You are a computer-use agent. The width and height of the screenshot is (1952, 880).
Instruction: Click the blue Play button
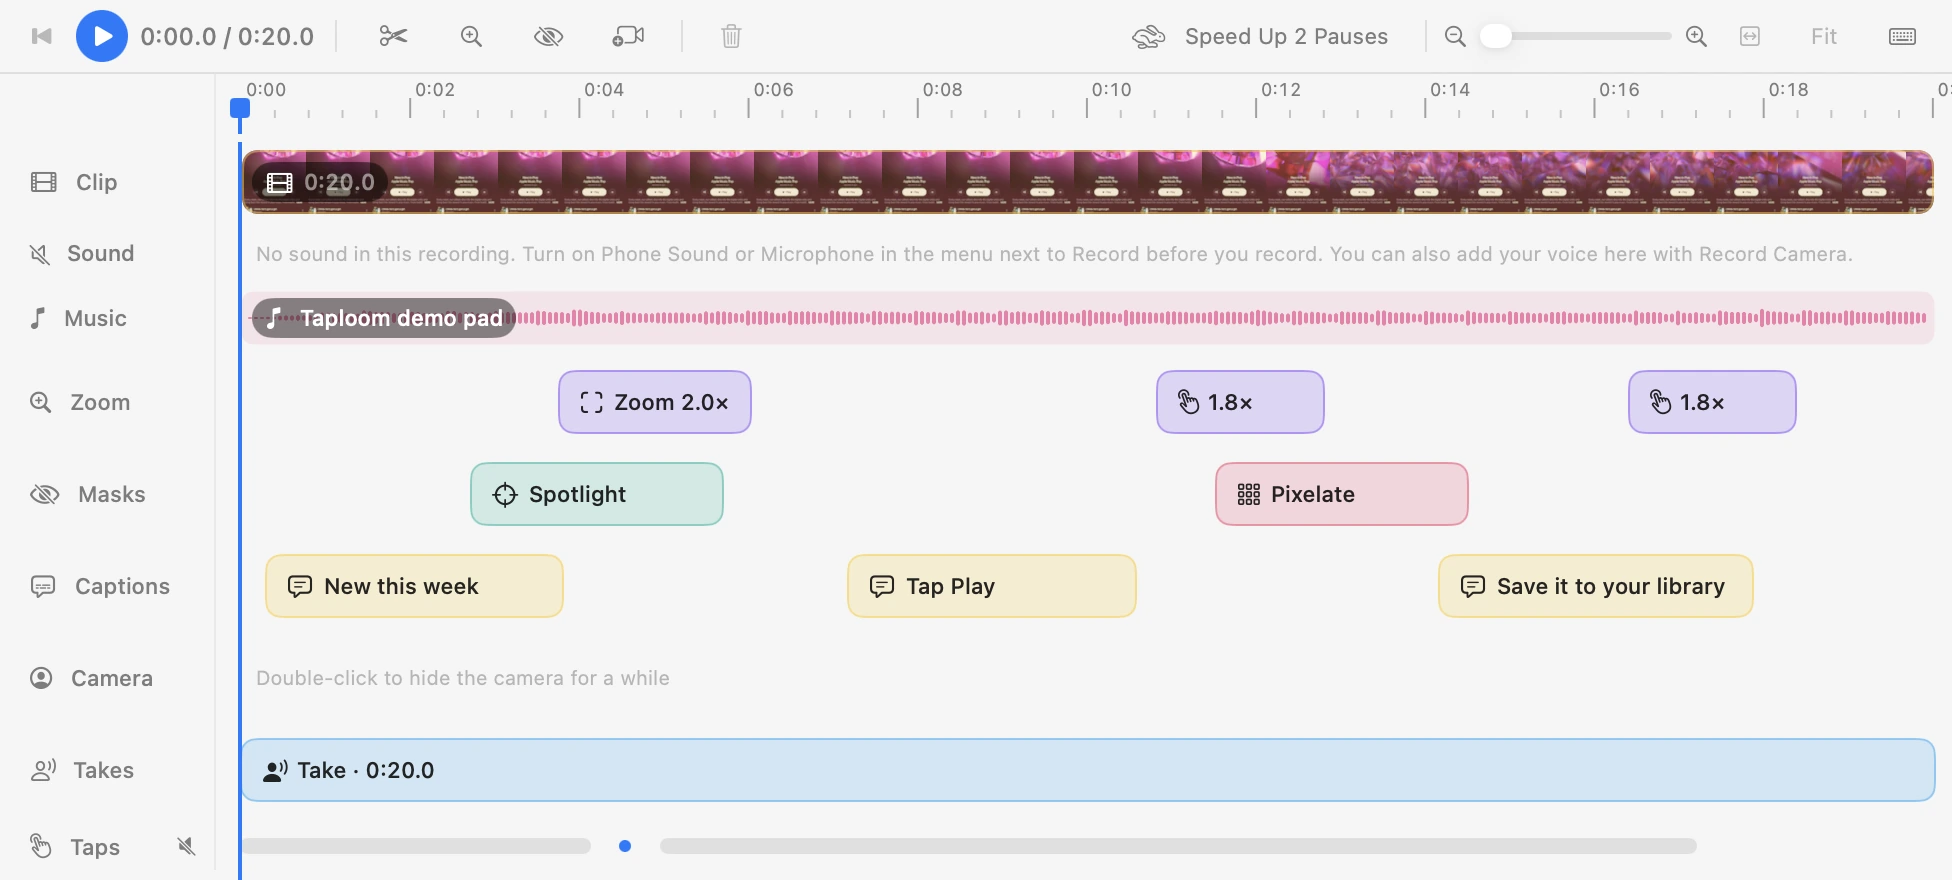(102, 36)
